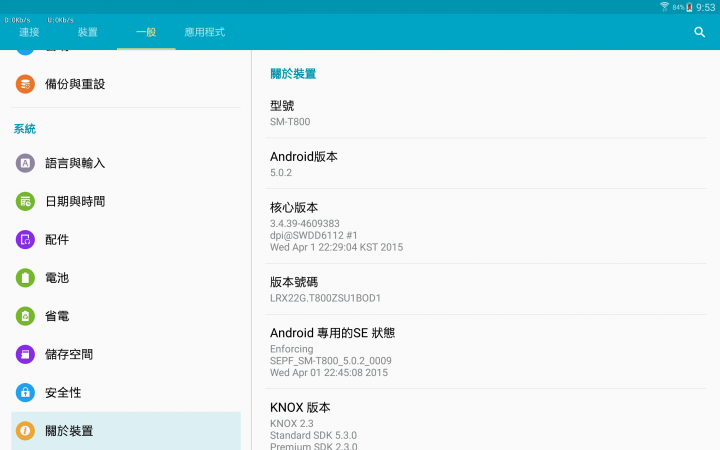Select the 關於裝置 entry in sidebar
The height and width of the screenshot is (450, 720).
tap(126, 431)
